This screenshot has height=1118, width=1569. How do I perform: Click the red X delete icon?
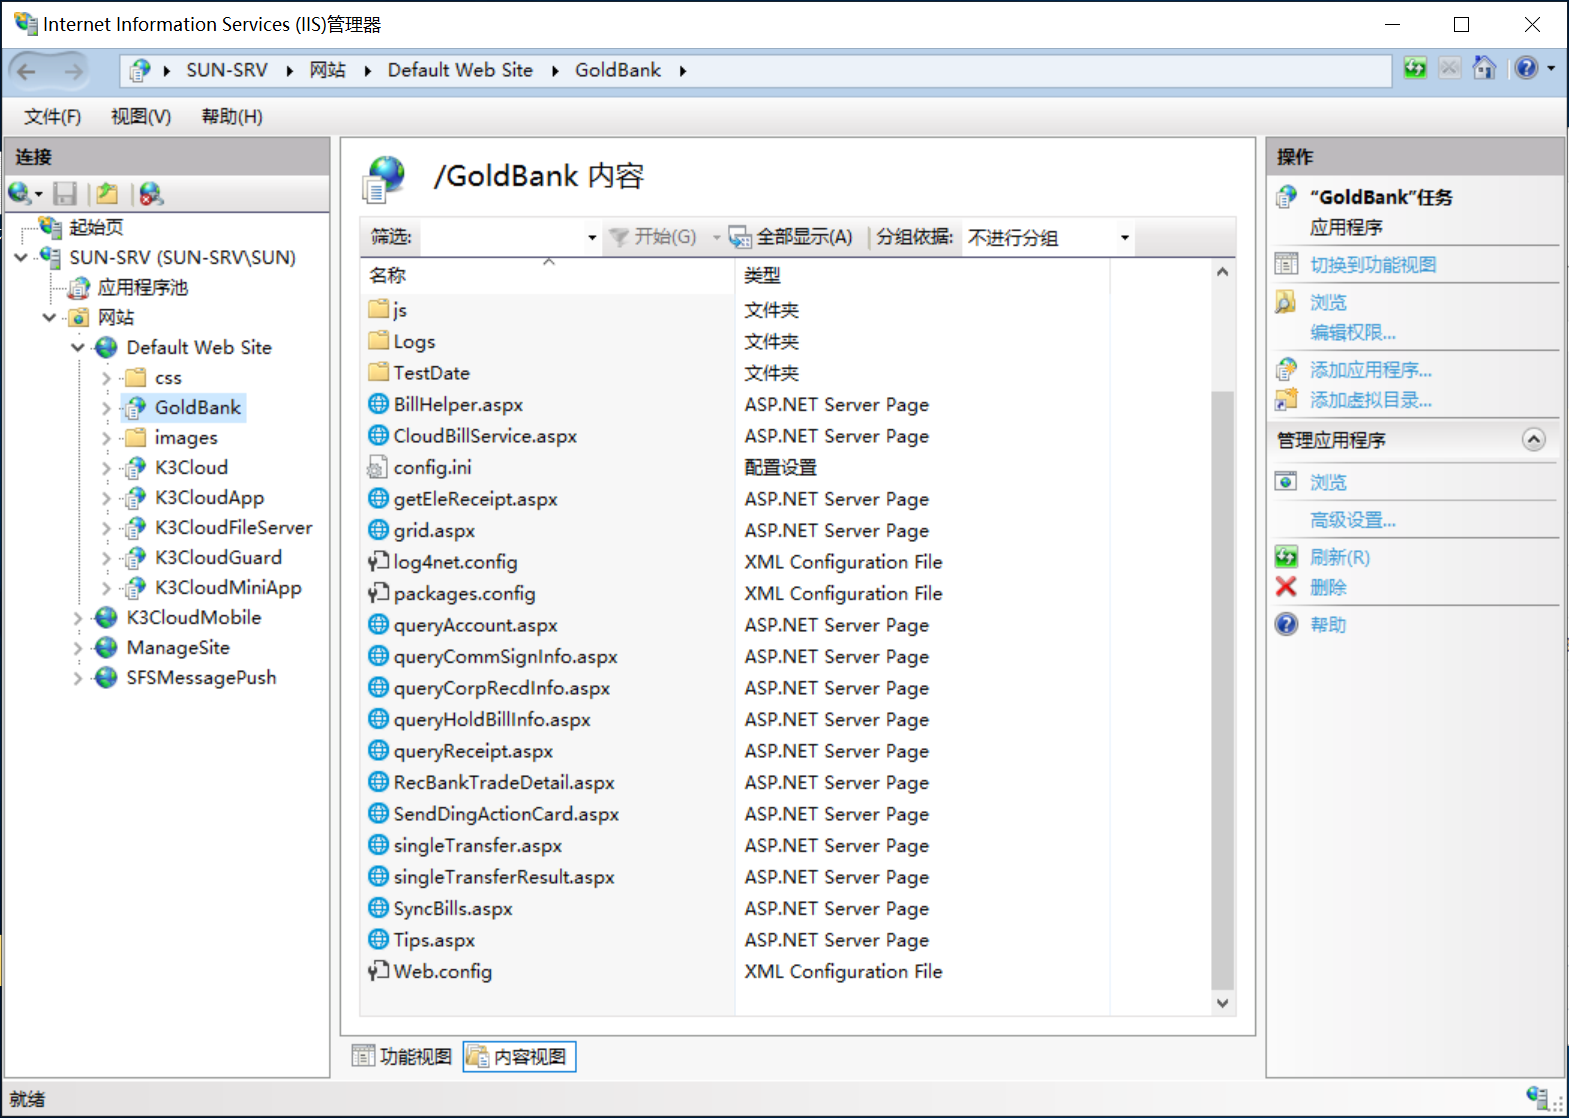pyautogui.click(x=1286, y=587)
